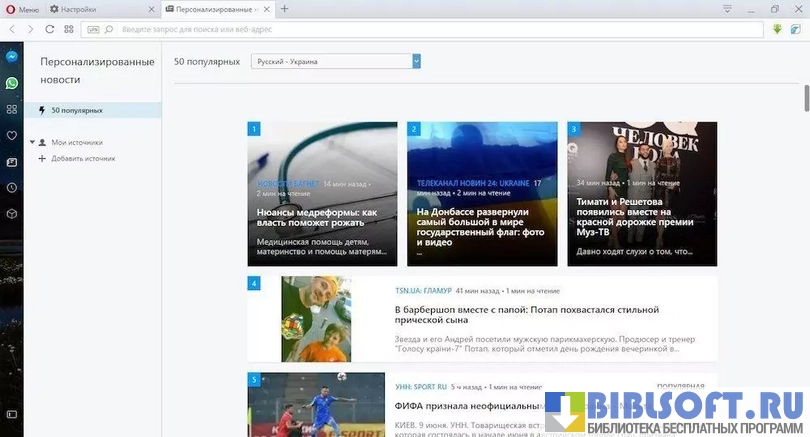Click the page vertical scrollbar thumb

click(806, 100)
